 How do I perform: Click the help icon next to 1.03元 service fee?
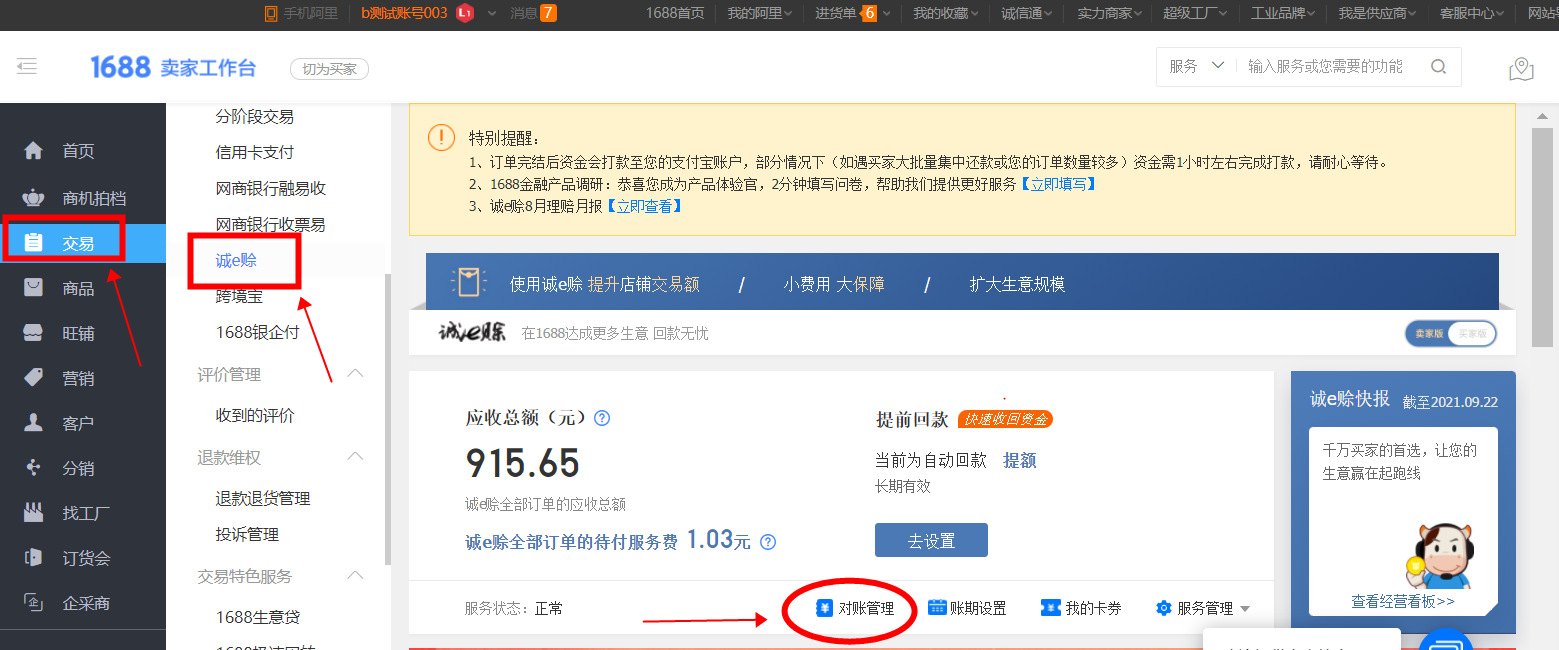coord(767,542)
